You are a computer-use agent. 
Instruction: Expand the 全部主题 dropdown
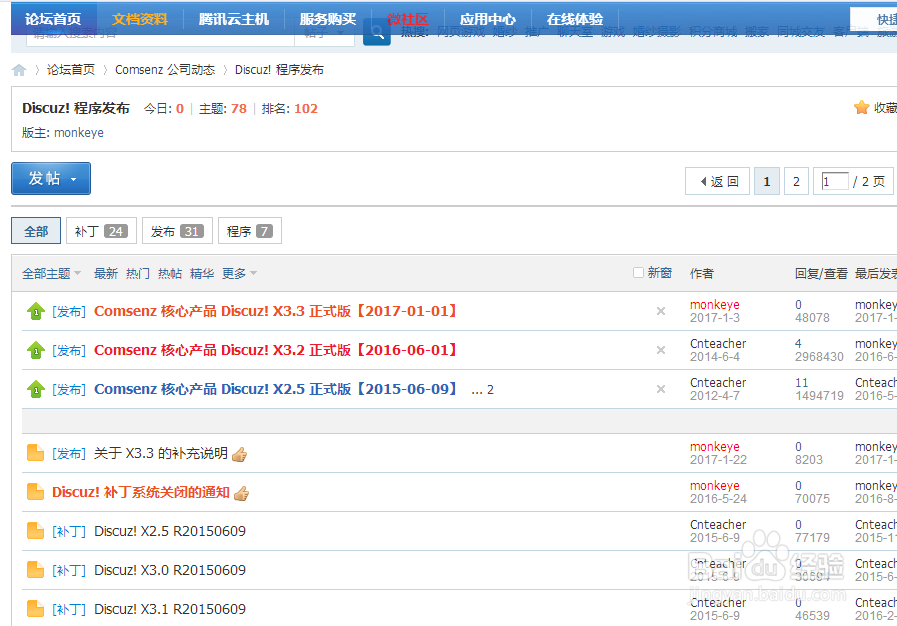pyautogui.click(x=51, y=274)
